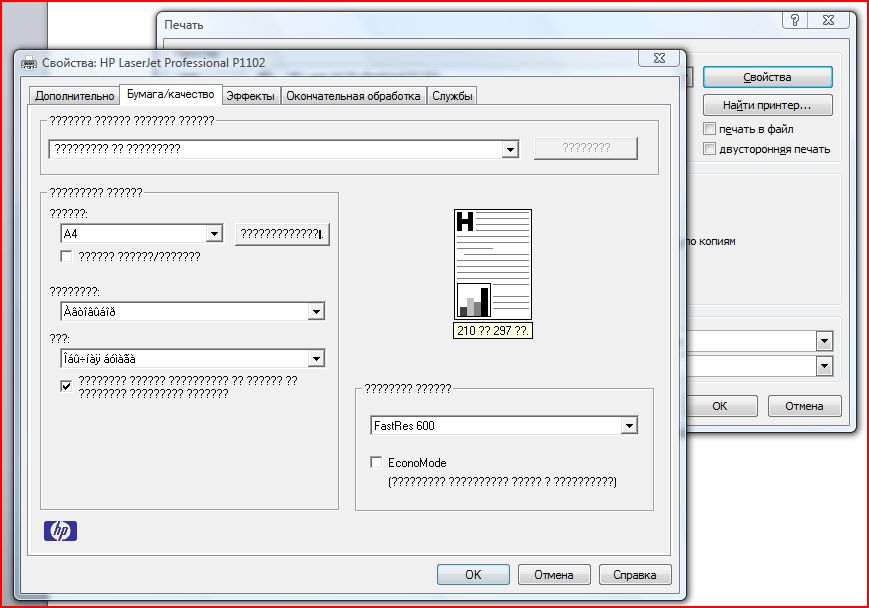Click the help question mark in Печать window
Screen dimensions: 869x608
795,21
